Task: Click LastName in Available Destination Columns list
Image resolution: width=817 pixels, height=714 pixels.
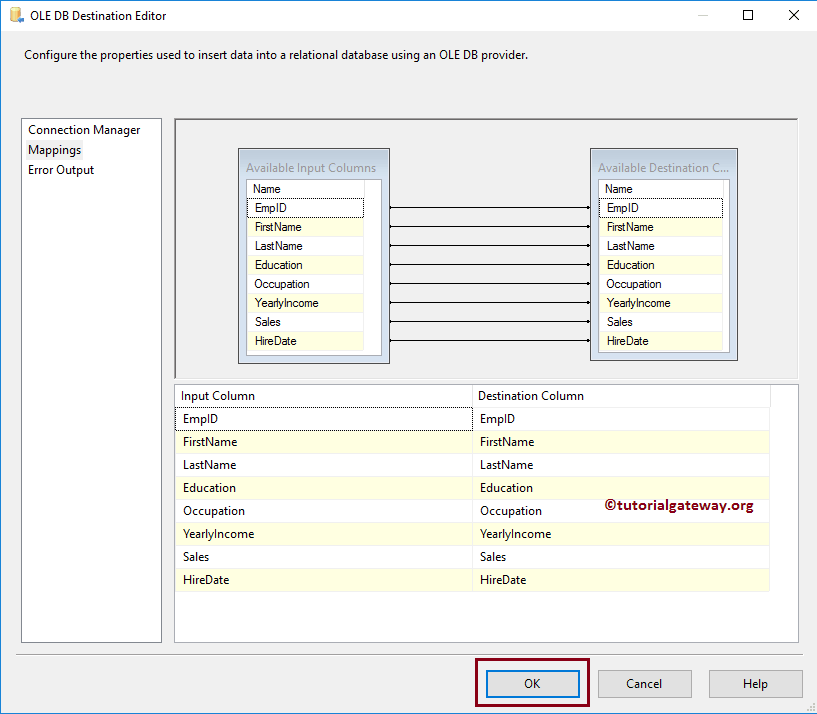Action: (x=630, y=246)
